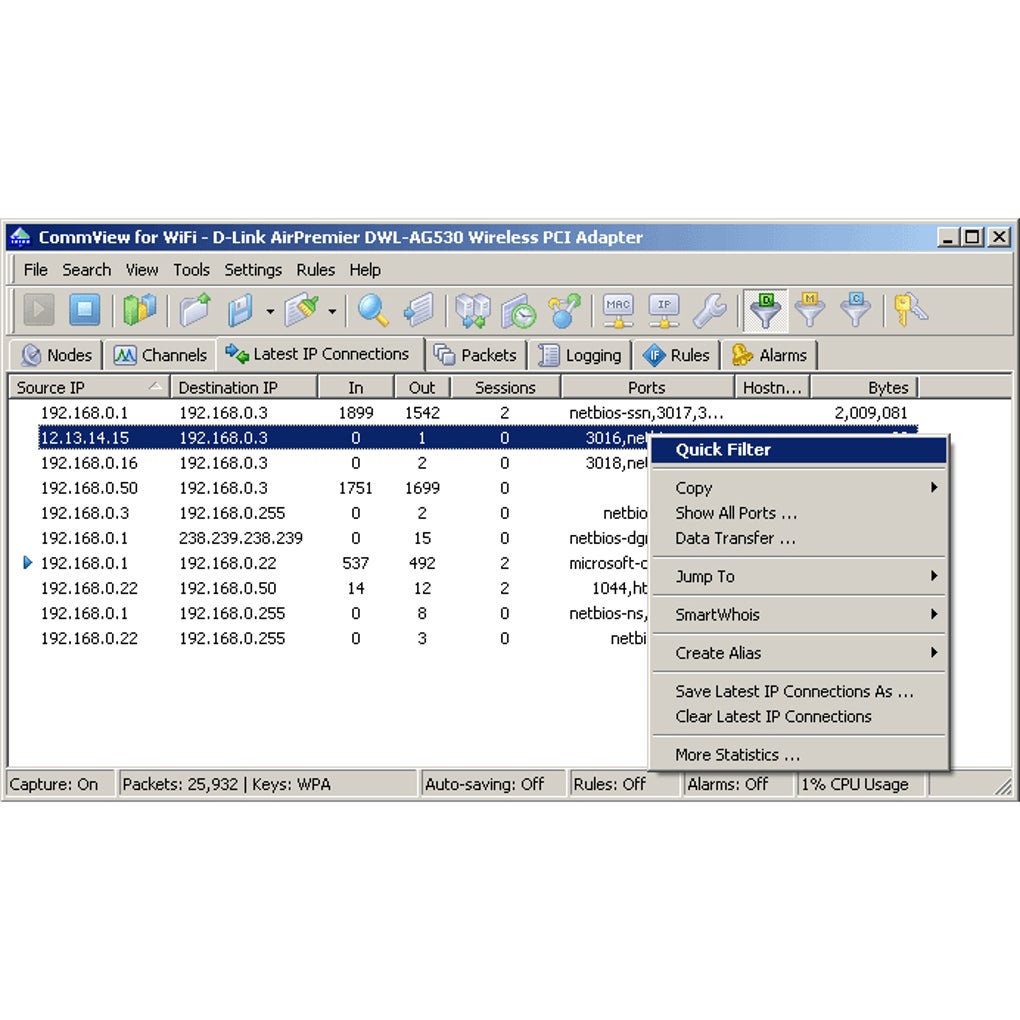Viewport: 1020px width, 1020px height.
Task: Open the reconstruct session books icon
Action: [473, 310]
